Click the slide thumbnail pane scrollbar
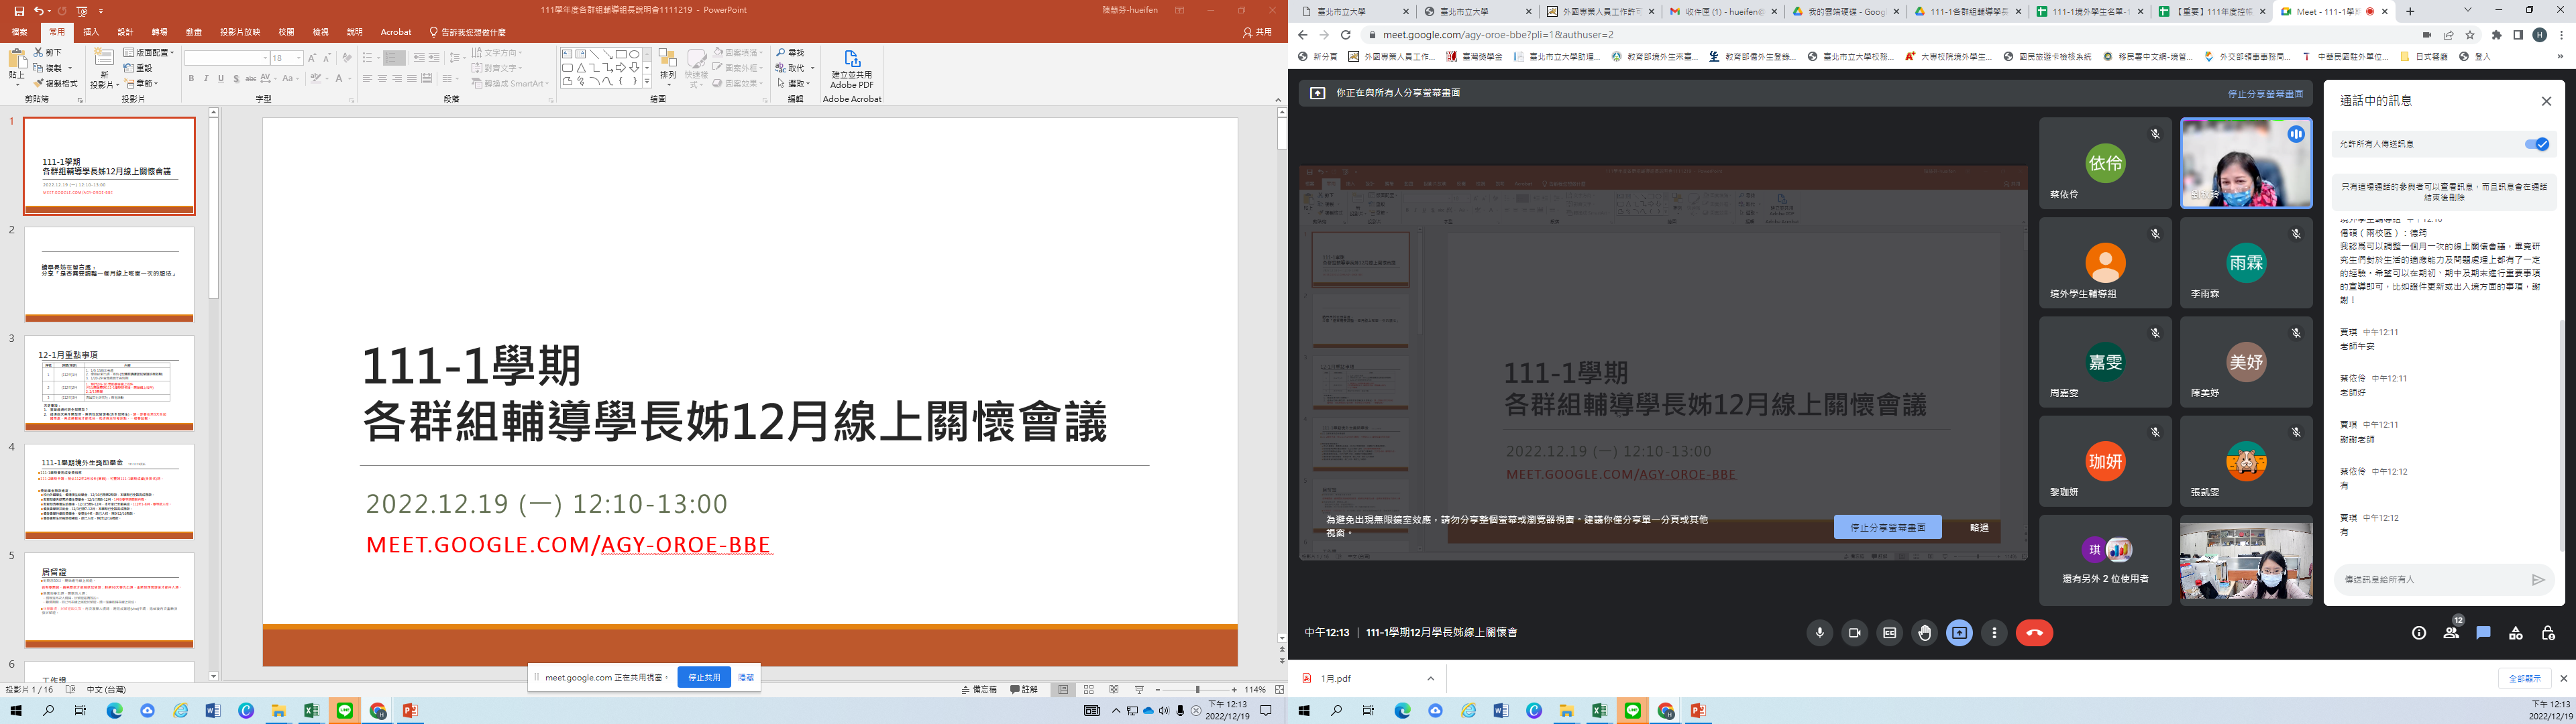The height and width of the screenshot is (724, 2576). click(213, 209)
